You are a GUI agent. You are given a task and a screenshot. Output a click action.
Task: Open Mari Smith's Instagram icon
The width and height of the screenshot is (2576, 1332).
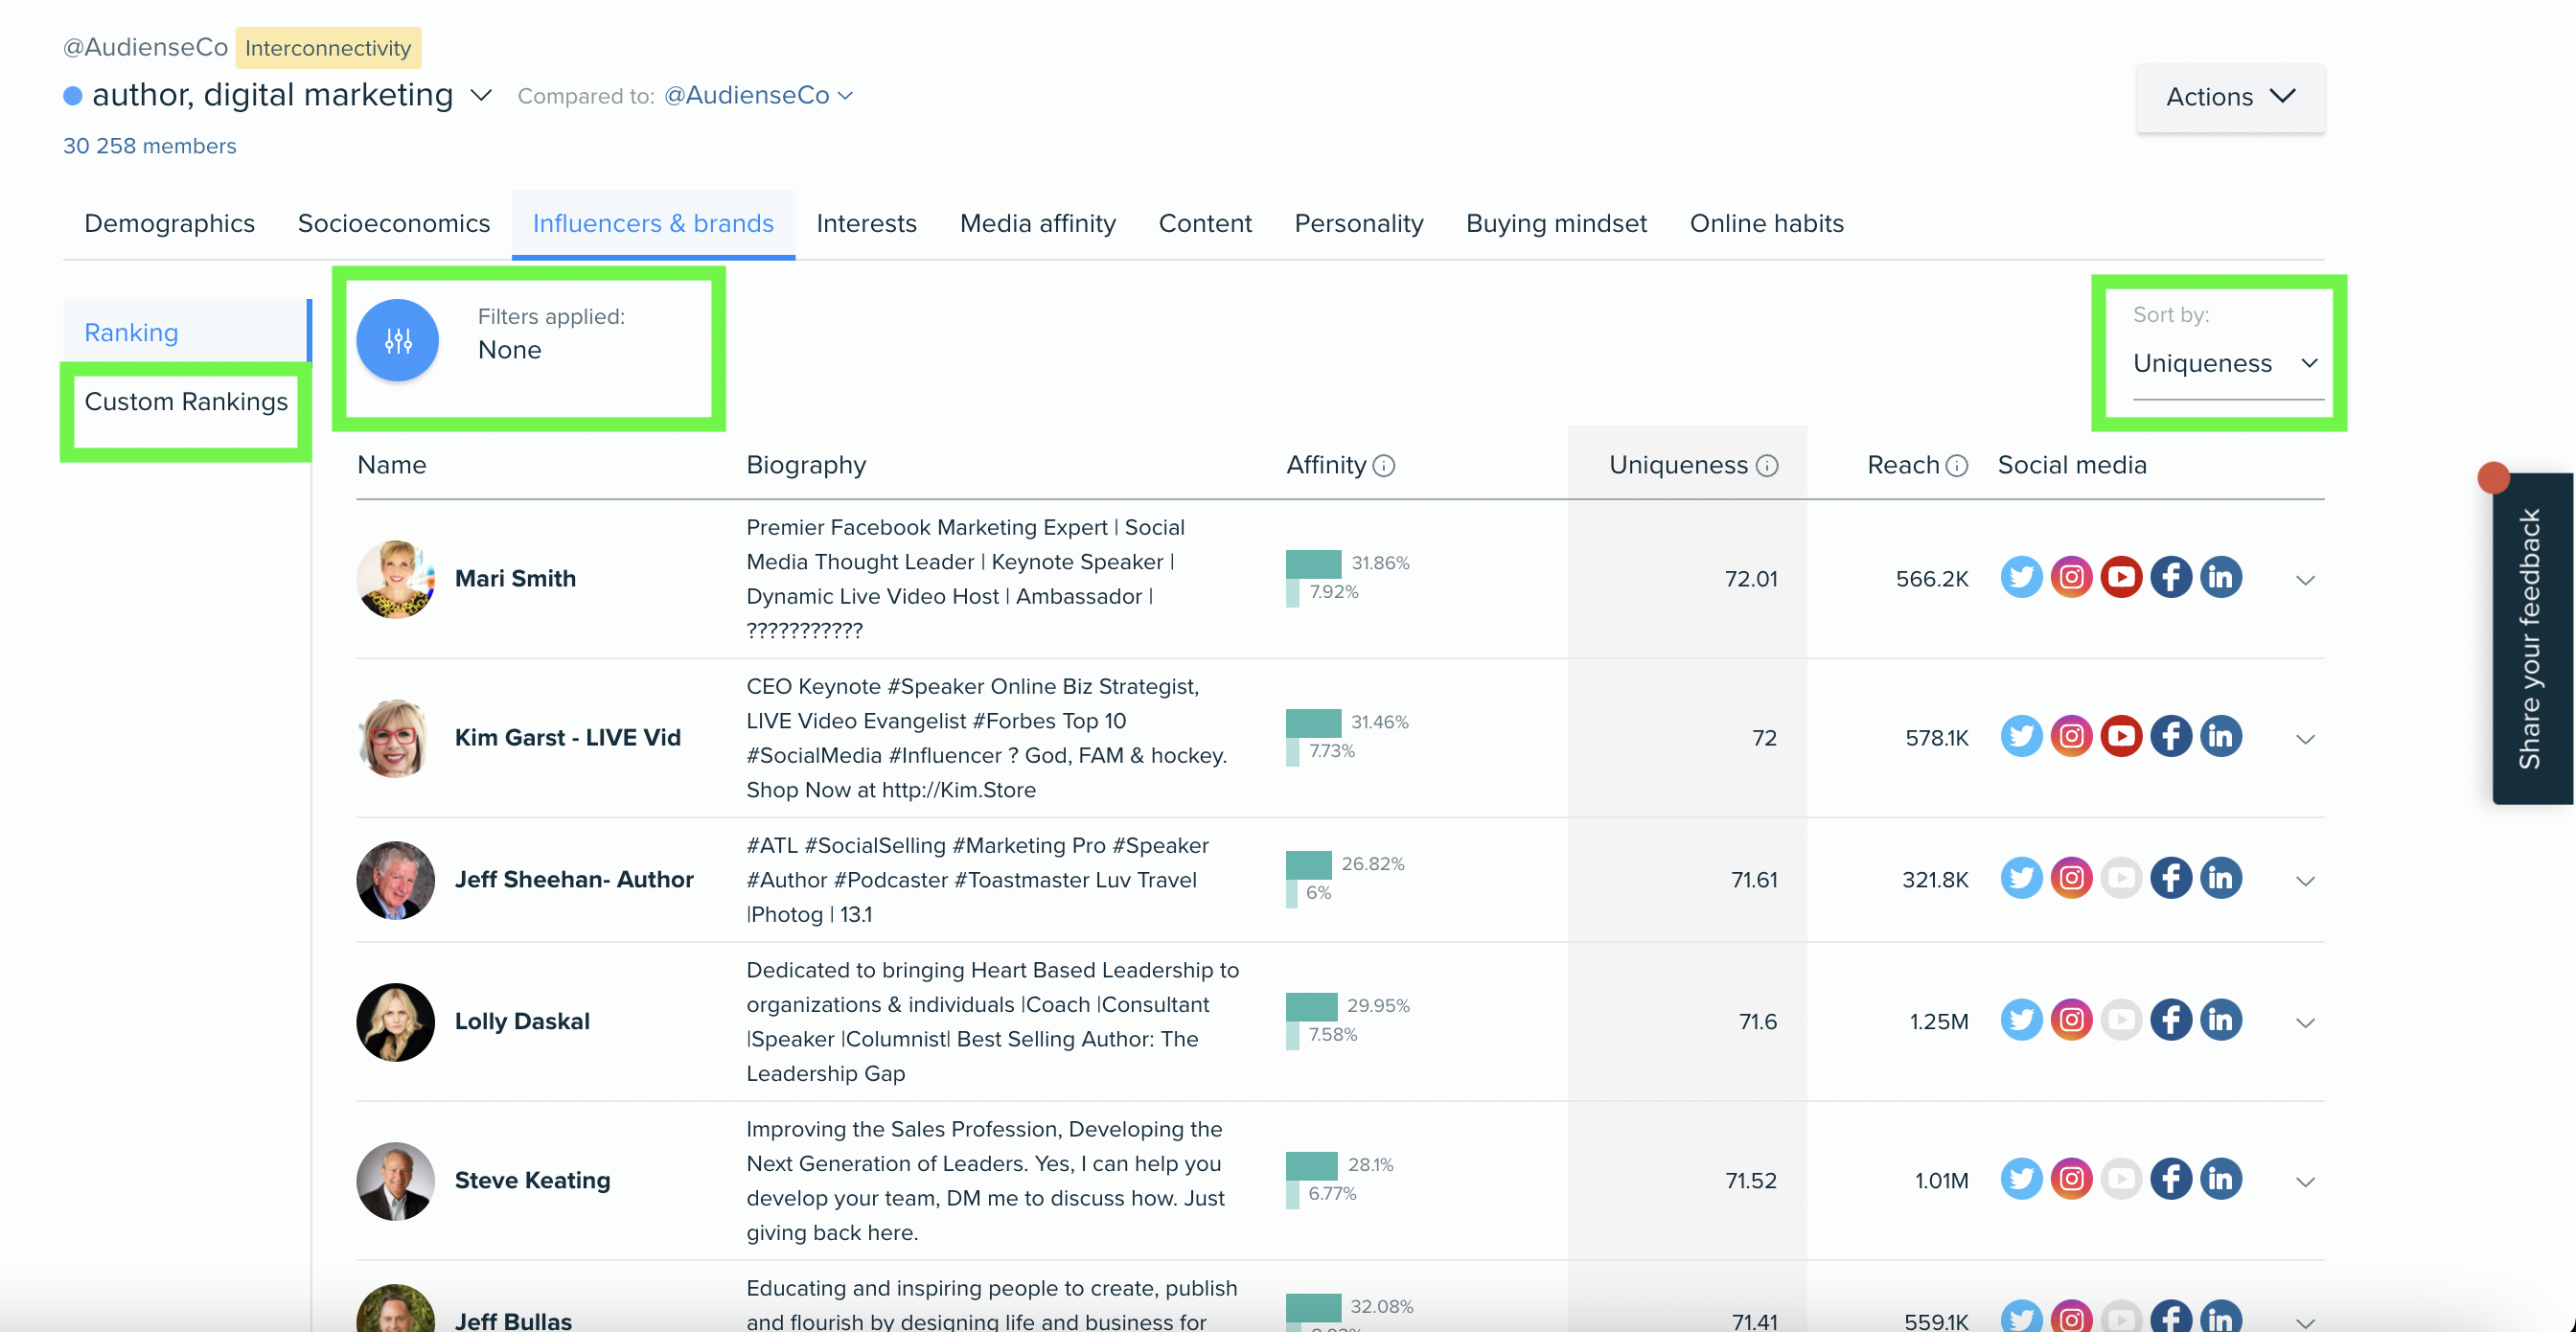pos(2071,577)
